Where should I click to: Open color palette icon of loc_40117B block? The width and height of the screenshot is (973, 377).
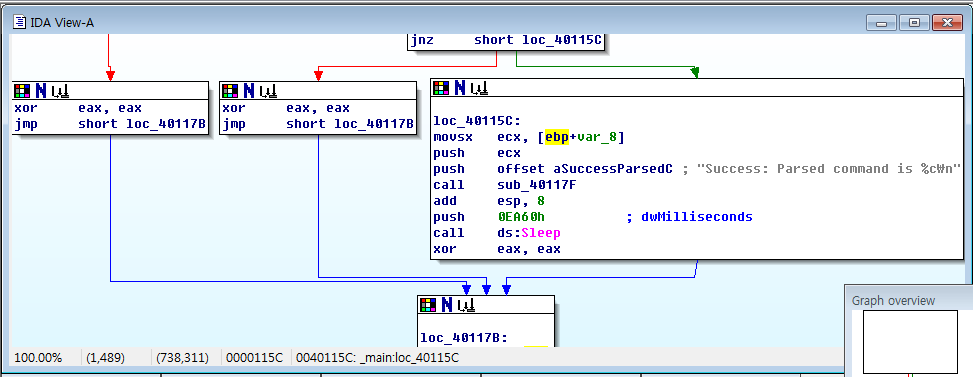pyautogui.click(x=428, y=304)
